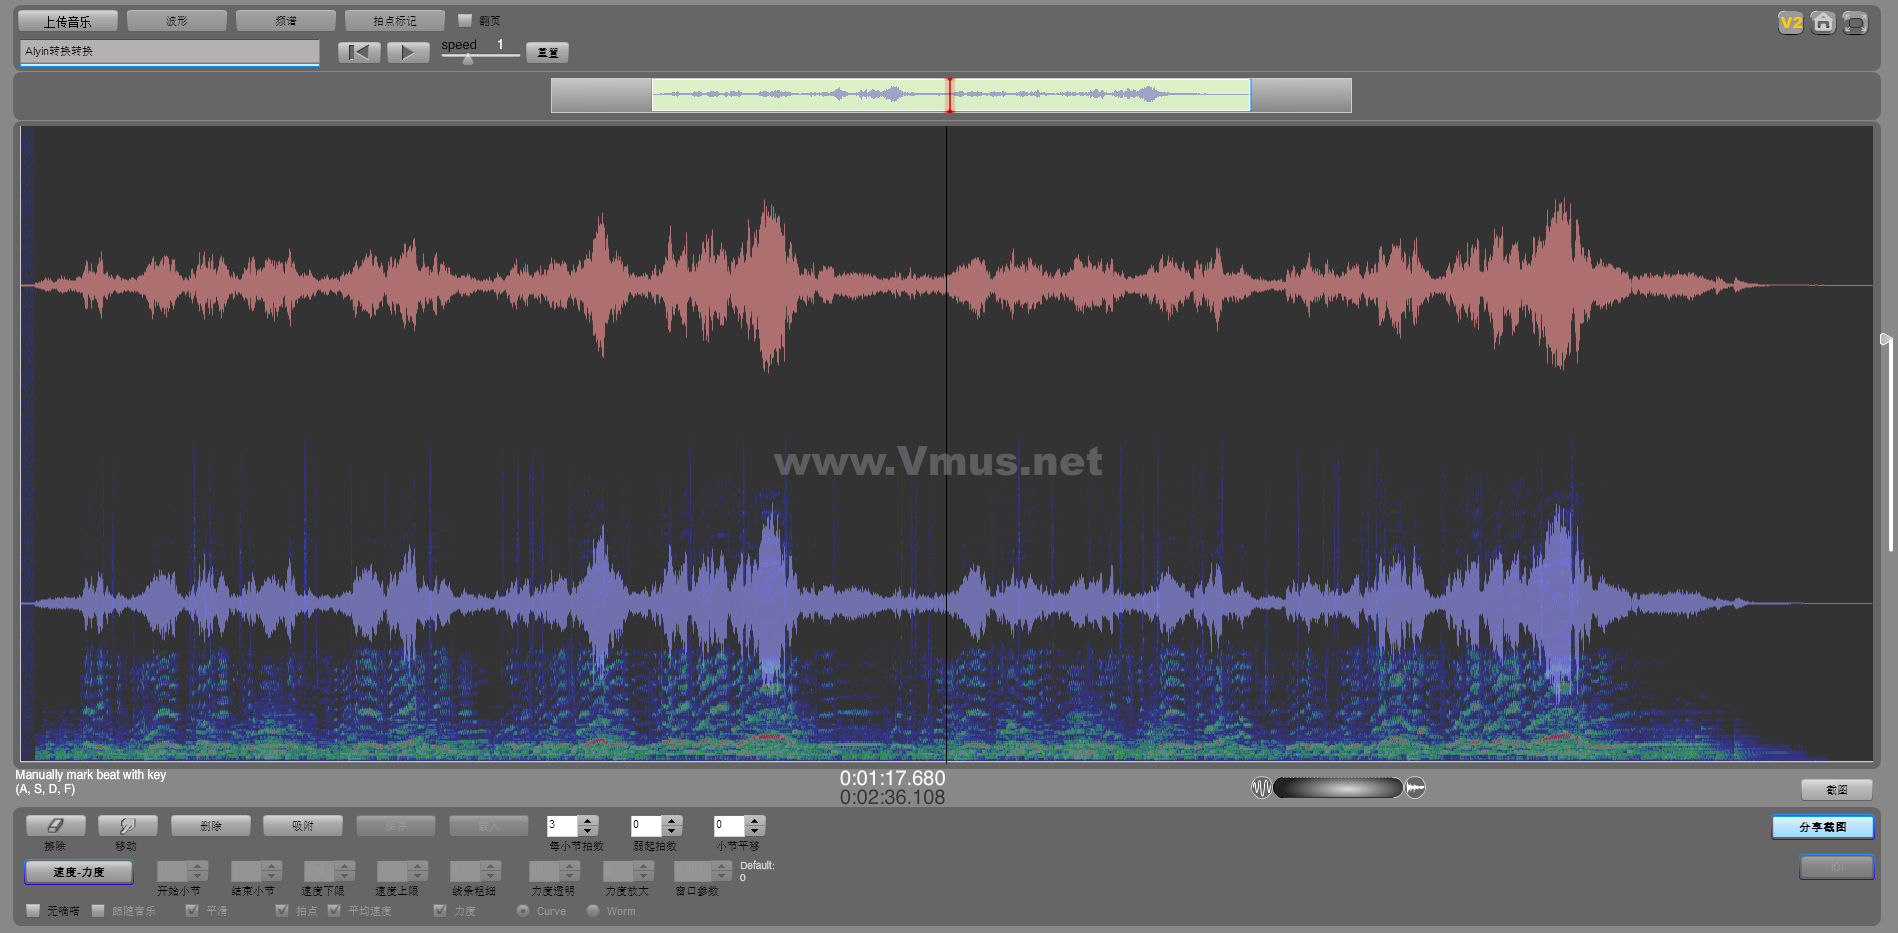Select the eraser (擦除) tool
1898x933 pixels.
click(55, 825)
